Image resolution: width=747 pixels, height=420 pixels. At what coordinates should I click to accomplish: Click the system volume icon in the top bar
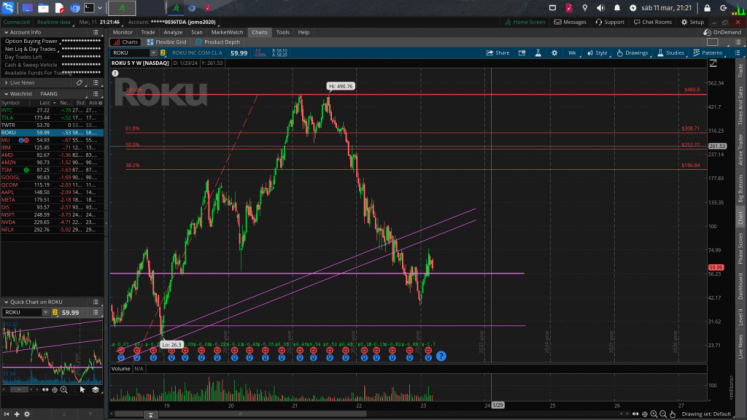[601, 8]
